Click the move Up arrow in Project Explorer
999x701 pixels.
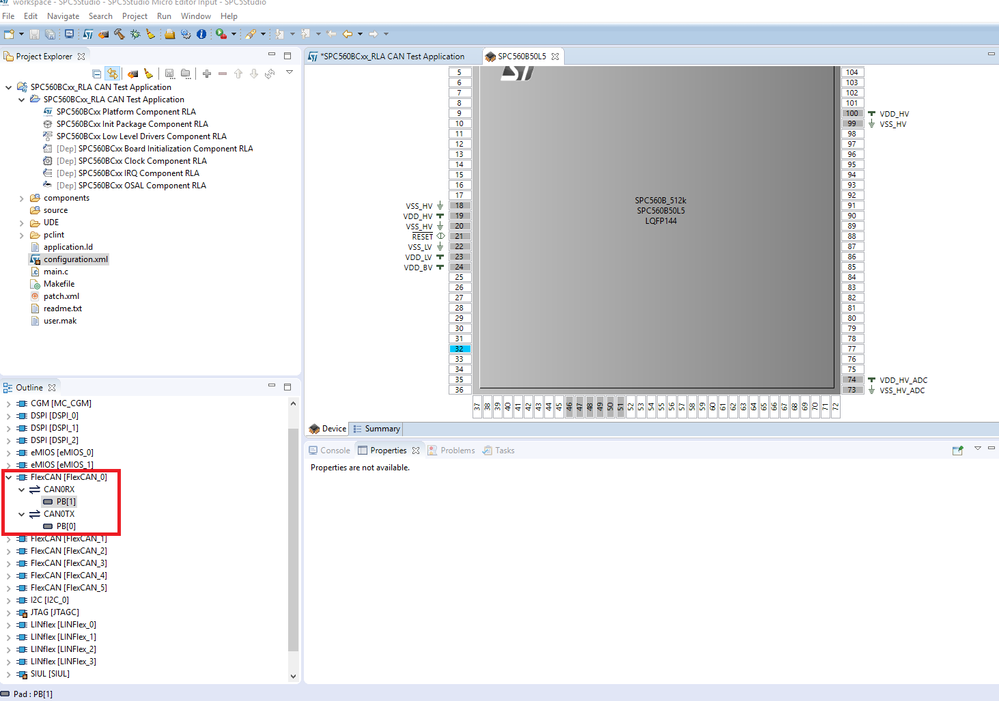238,74
